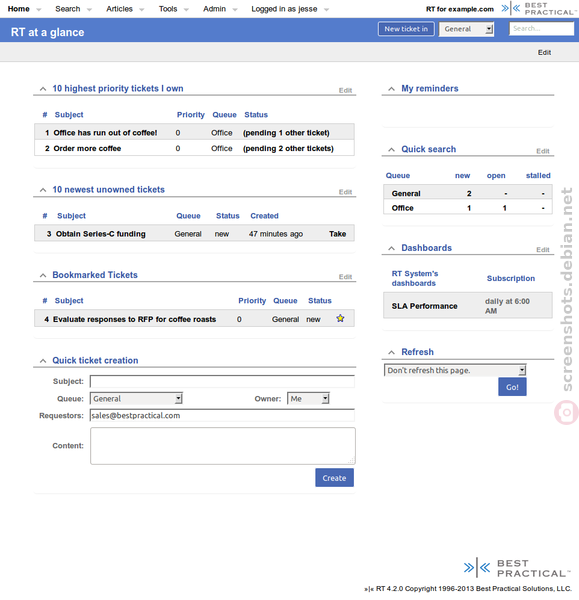Open the Owner dropdown set to Me
This screenshot has width=579, height=600.
coord(308,399)
